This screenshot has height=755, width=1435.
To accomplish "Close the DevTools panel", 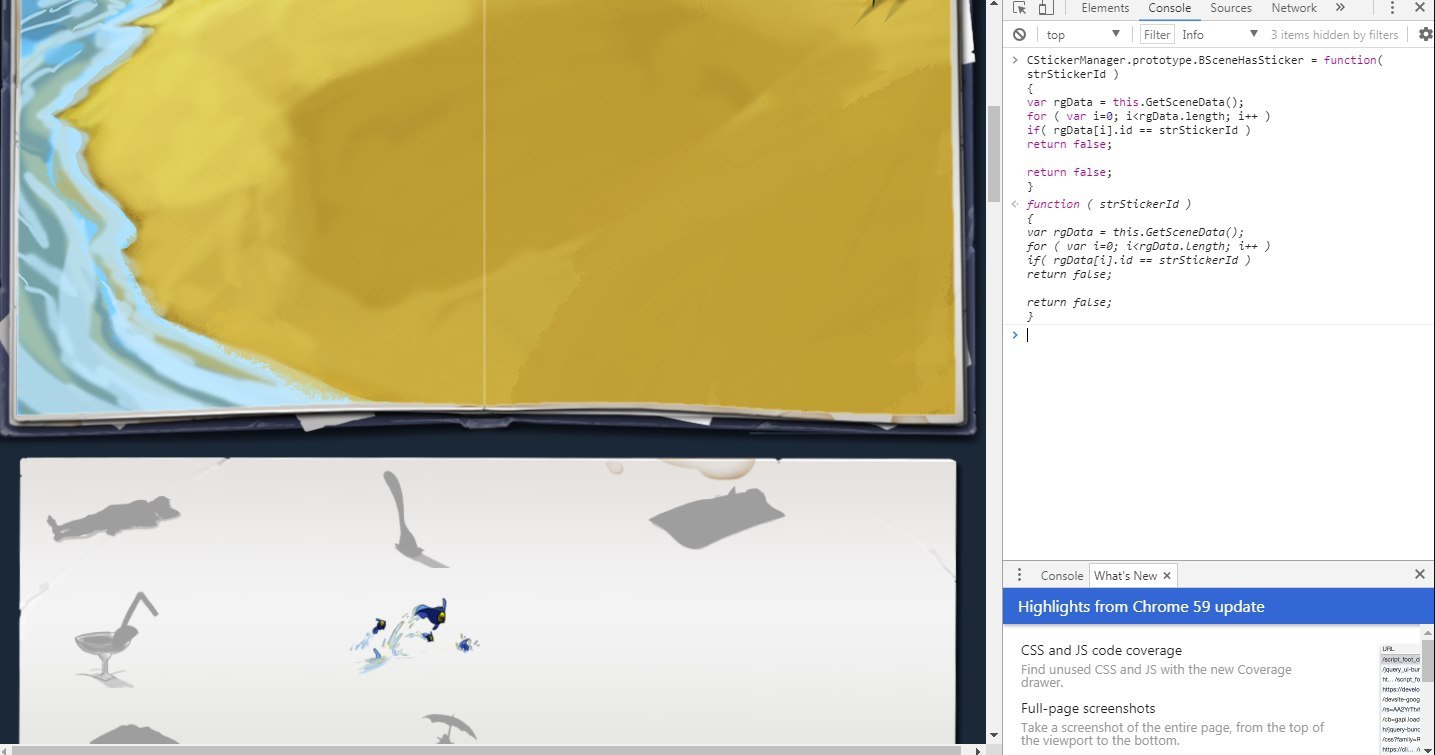I will 1420,8.
